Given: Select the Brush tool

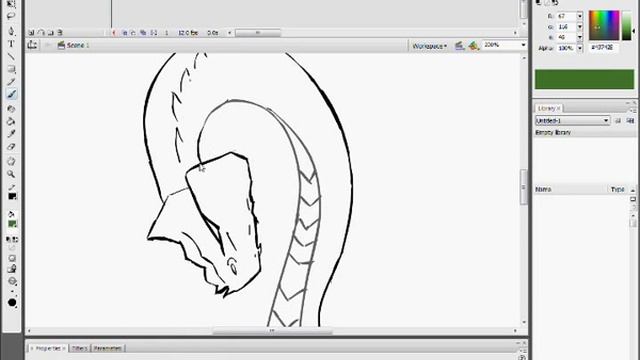Looking at the screenshot, I should point(11,94).
